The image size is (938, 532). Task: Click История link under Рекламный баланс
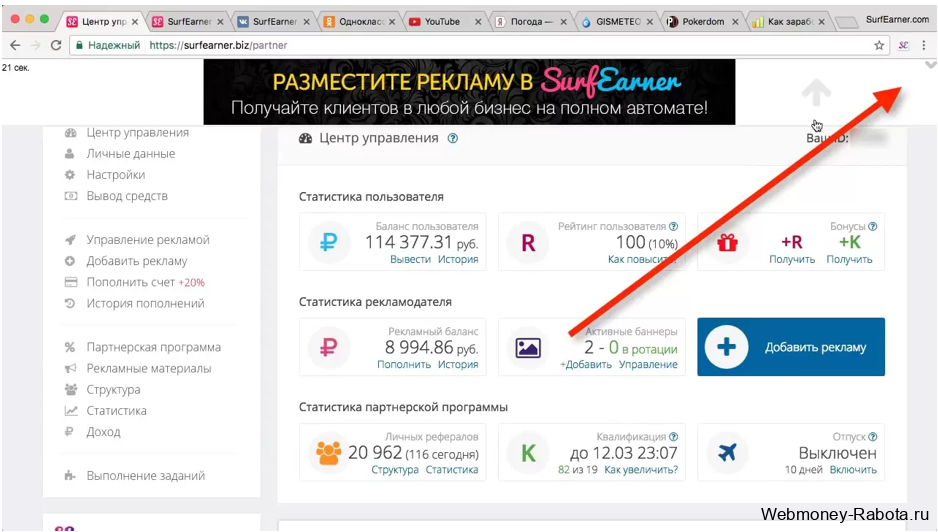click(x=458, y=364)
